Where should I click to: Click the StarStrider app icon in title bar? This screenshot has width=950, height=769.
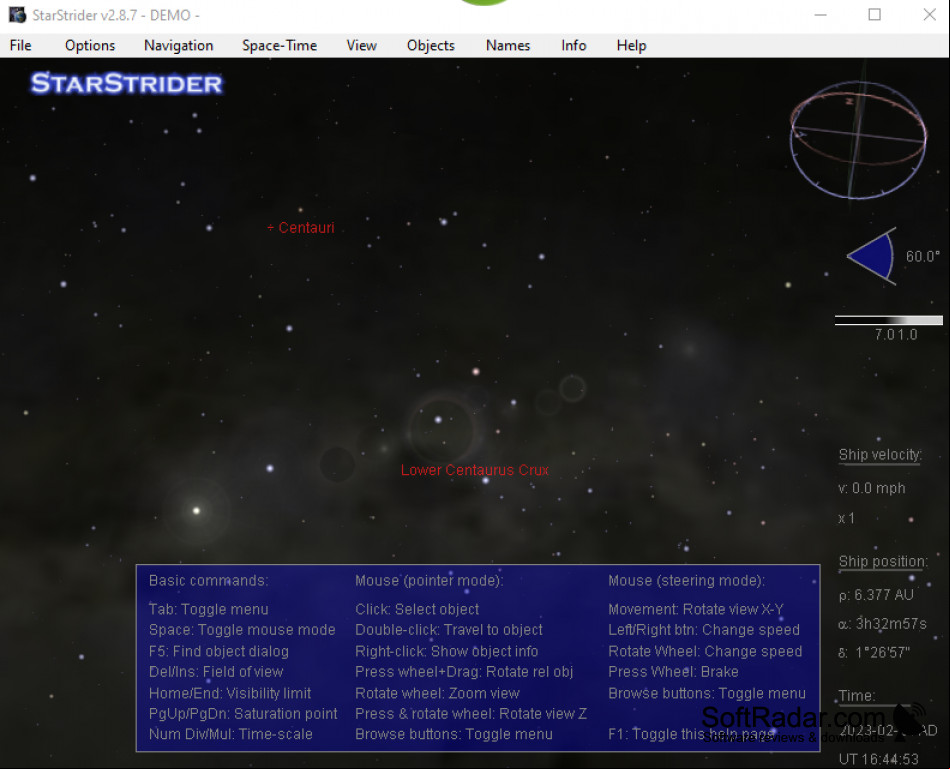click(17, 15)
